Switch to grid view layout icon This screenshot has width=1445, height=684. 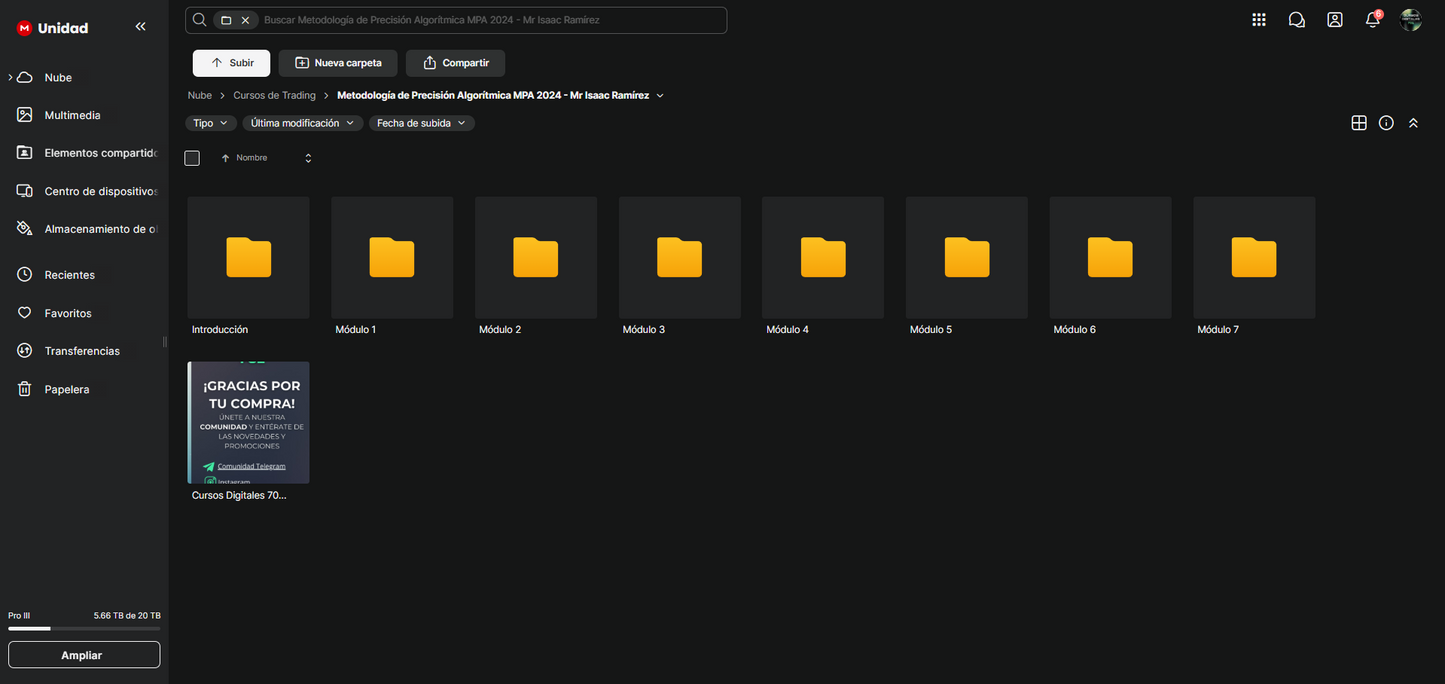click(1359, 123)
